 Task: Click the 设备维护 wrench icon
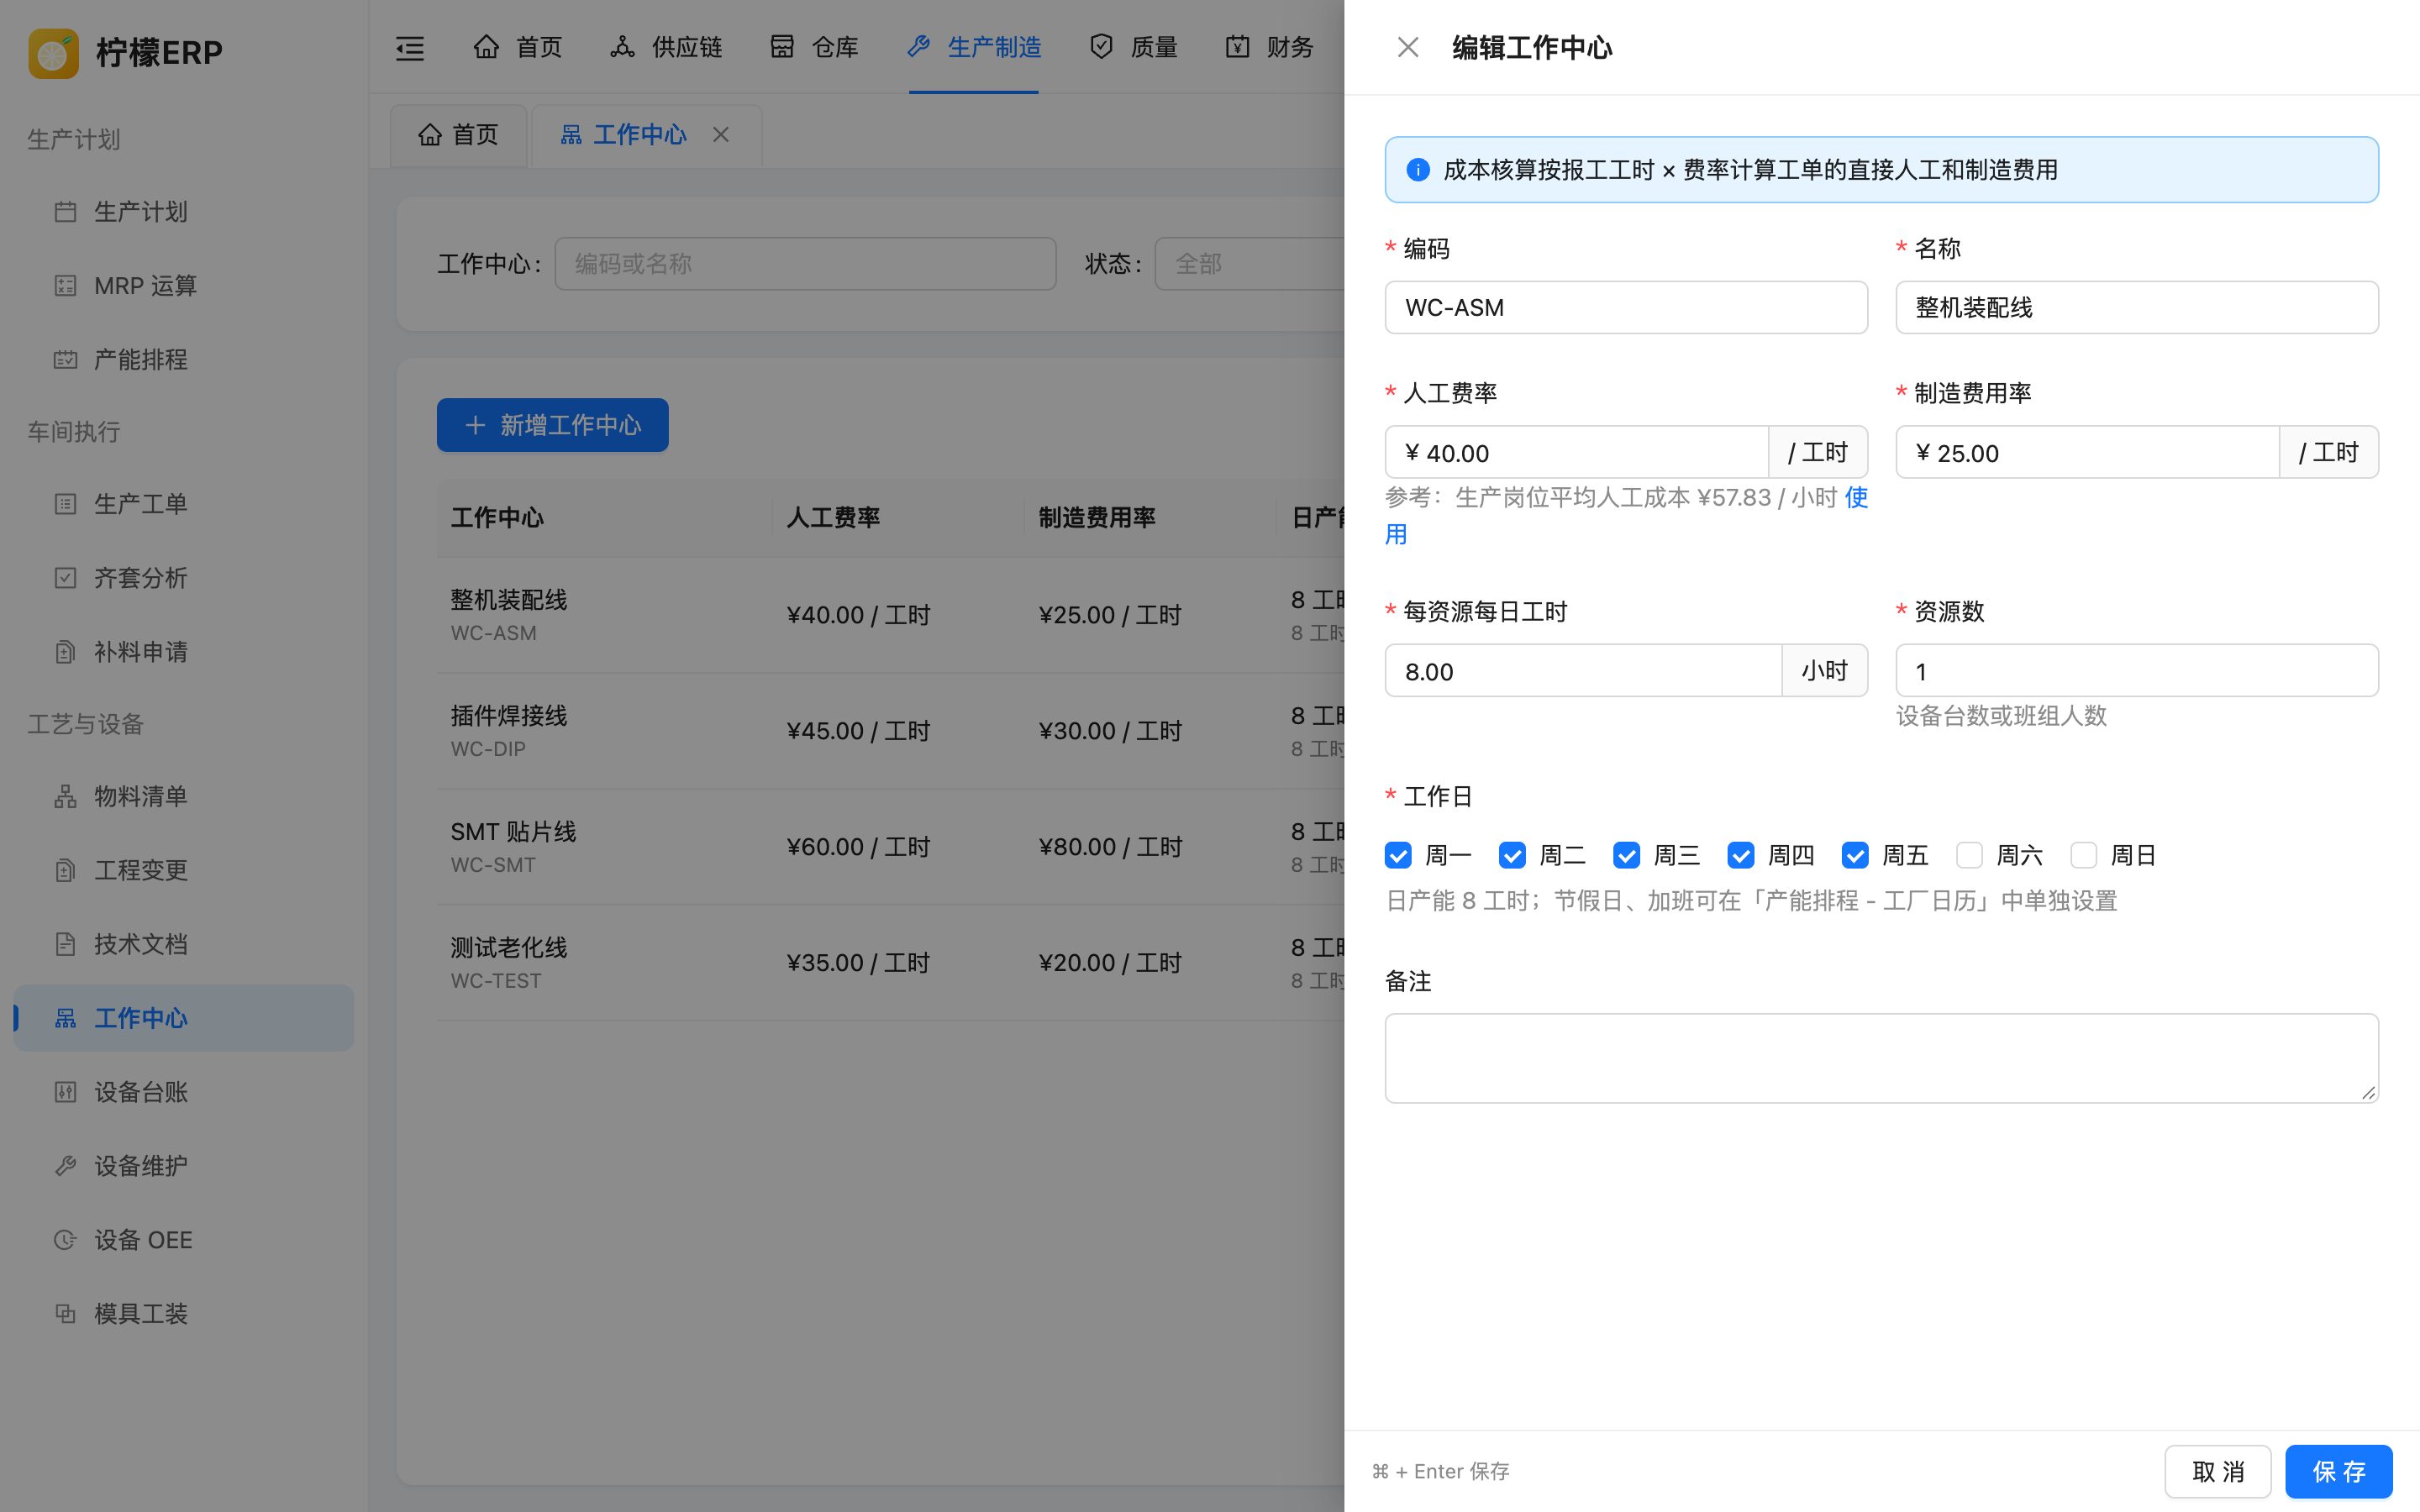pyautogui.click(x=65, y=1166)
